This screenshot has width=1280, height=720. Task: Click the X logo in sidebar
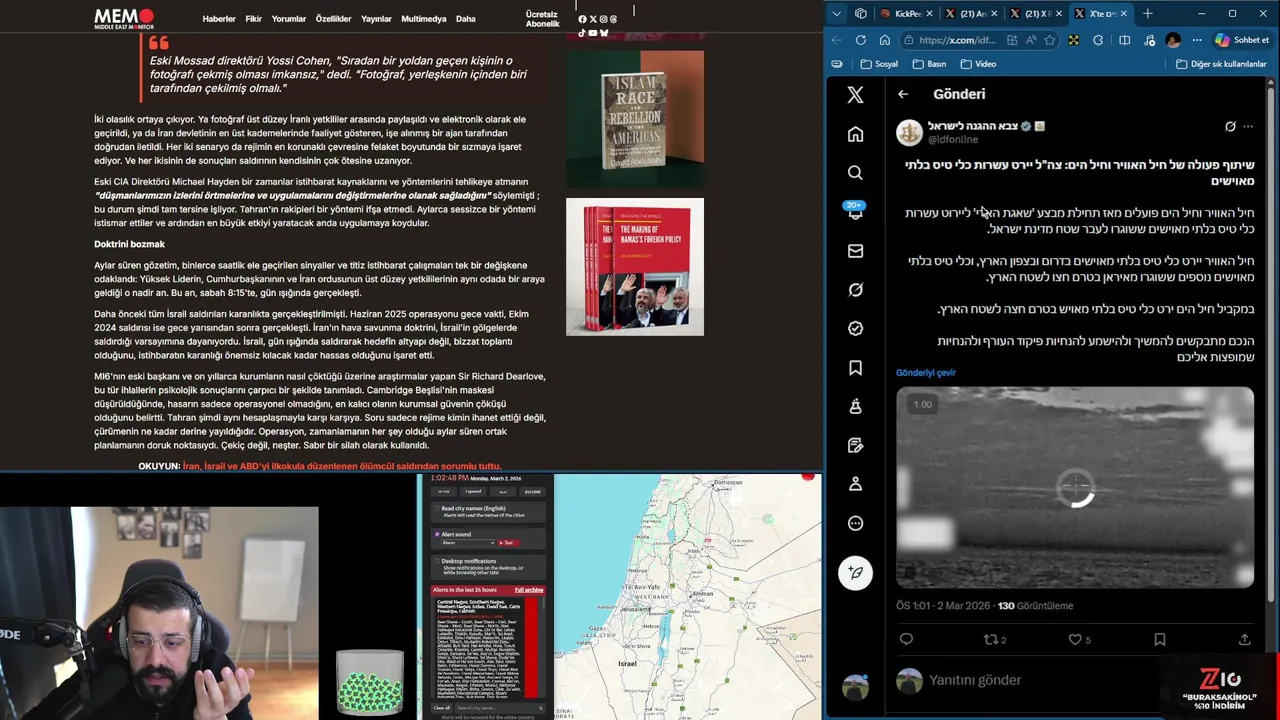(855, 95)
